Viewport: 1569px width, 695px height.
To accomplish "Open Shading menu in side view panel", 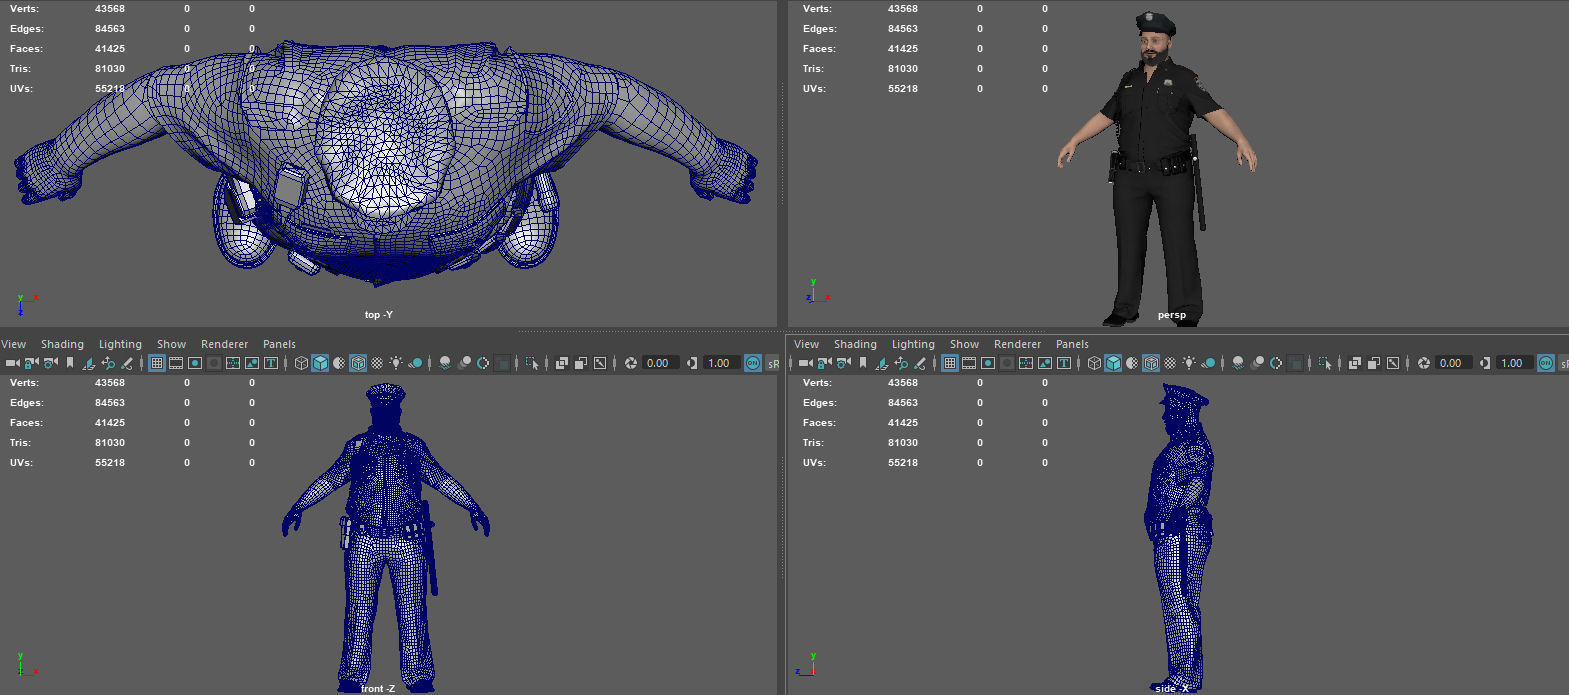I will tap(855, 344).
